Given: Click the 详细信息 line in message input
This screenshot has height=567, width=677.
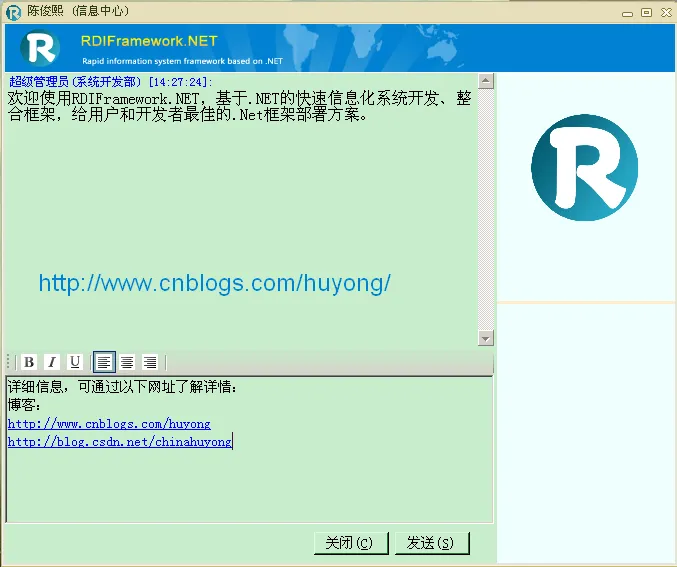Looking at the screenshot, I should click(x=122, y=386).
